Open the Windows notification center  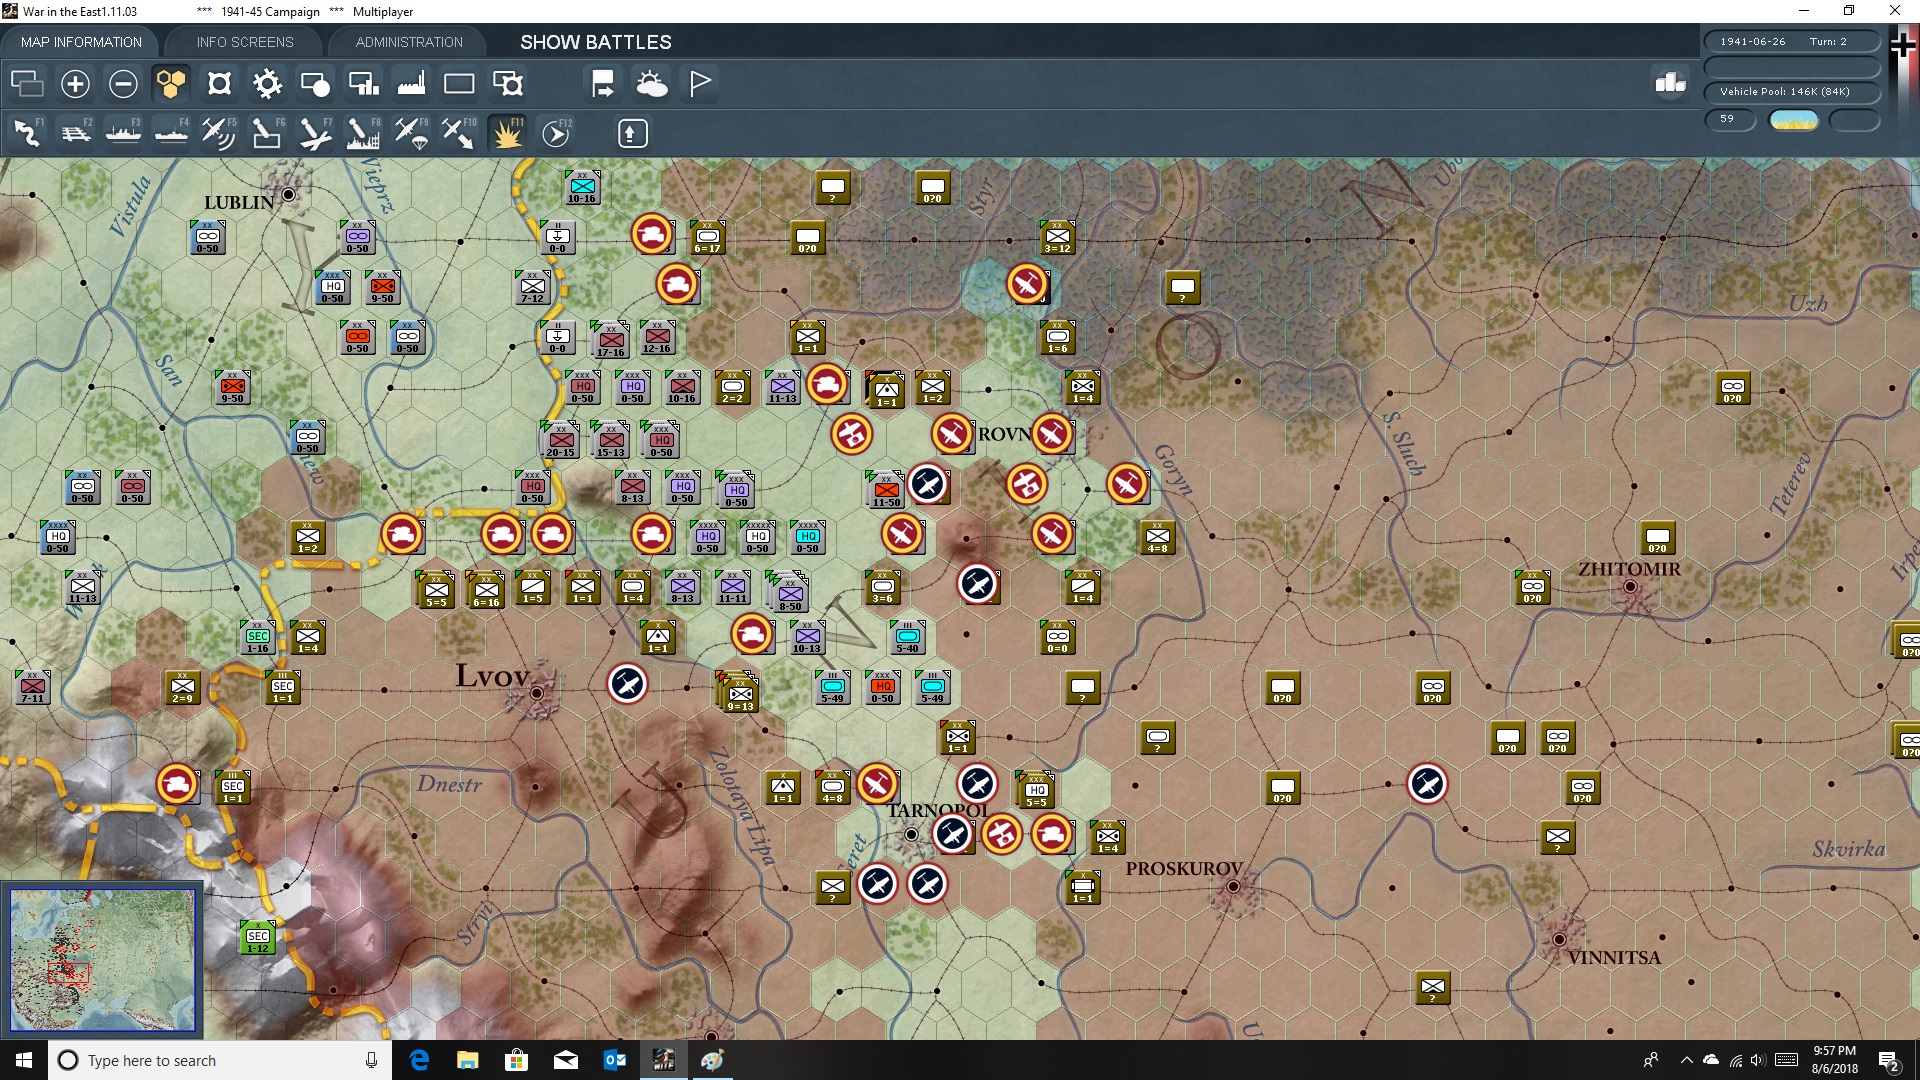pos(1889,1060)
